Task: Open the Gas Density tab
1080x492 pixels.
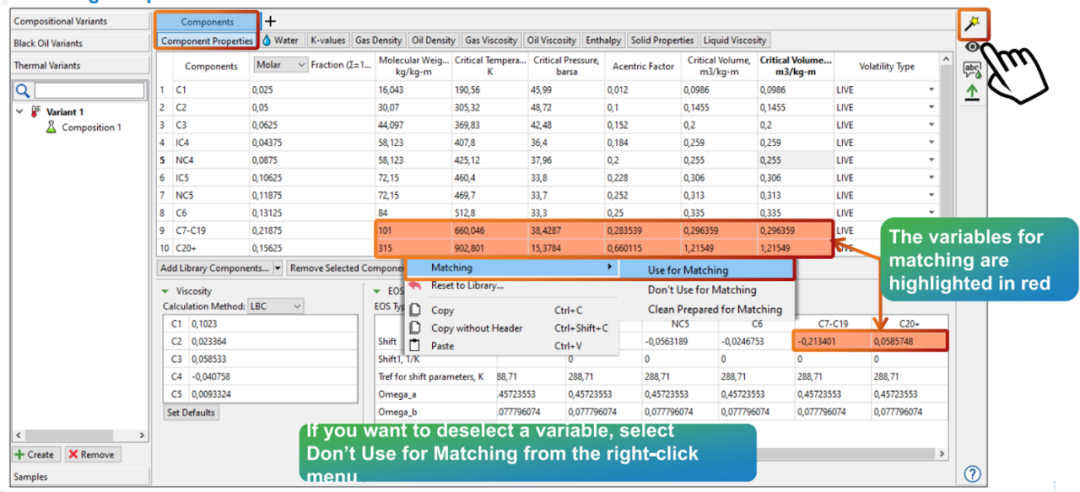Action: [379, 41]
